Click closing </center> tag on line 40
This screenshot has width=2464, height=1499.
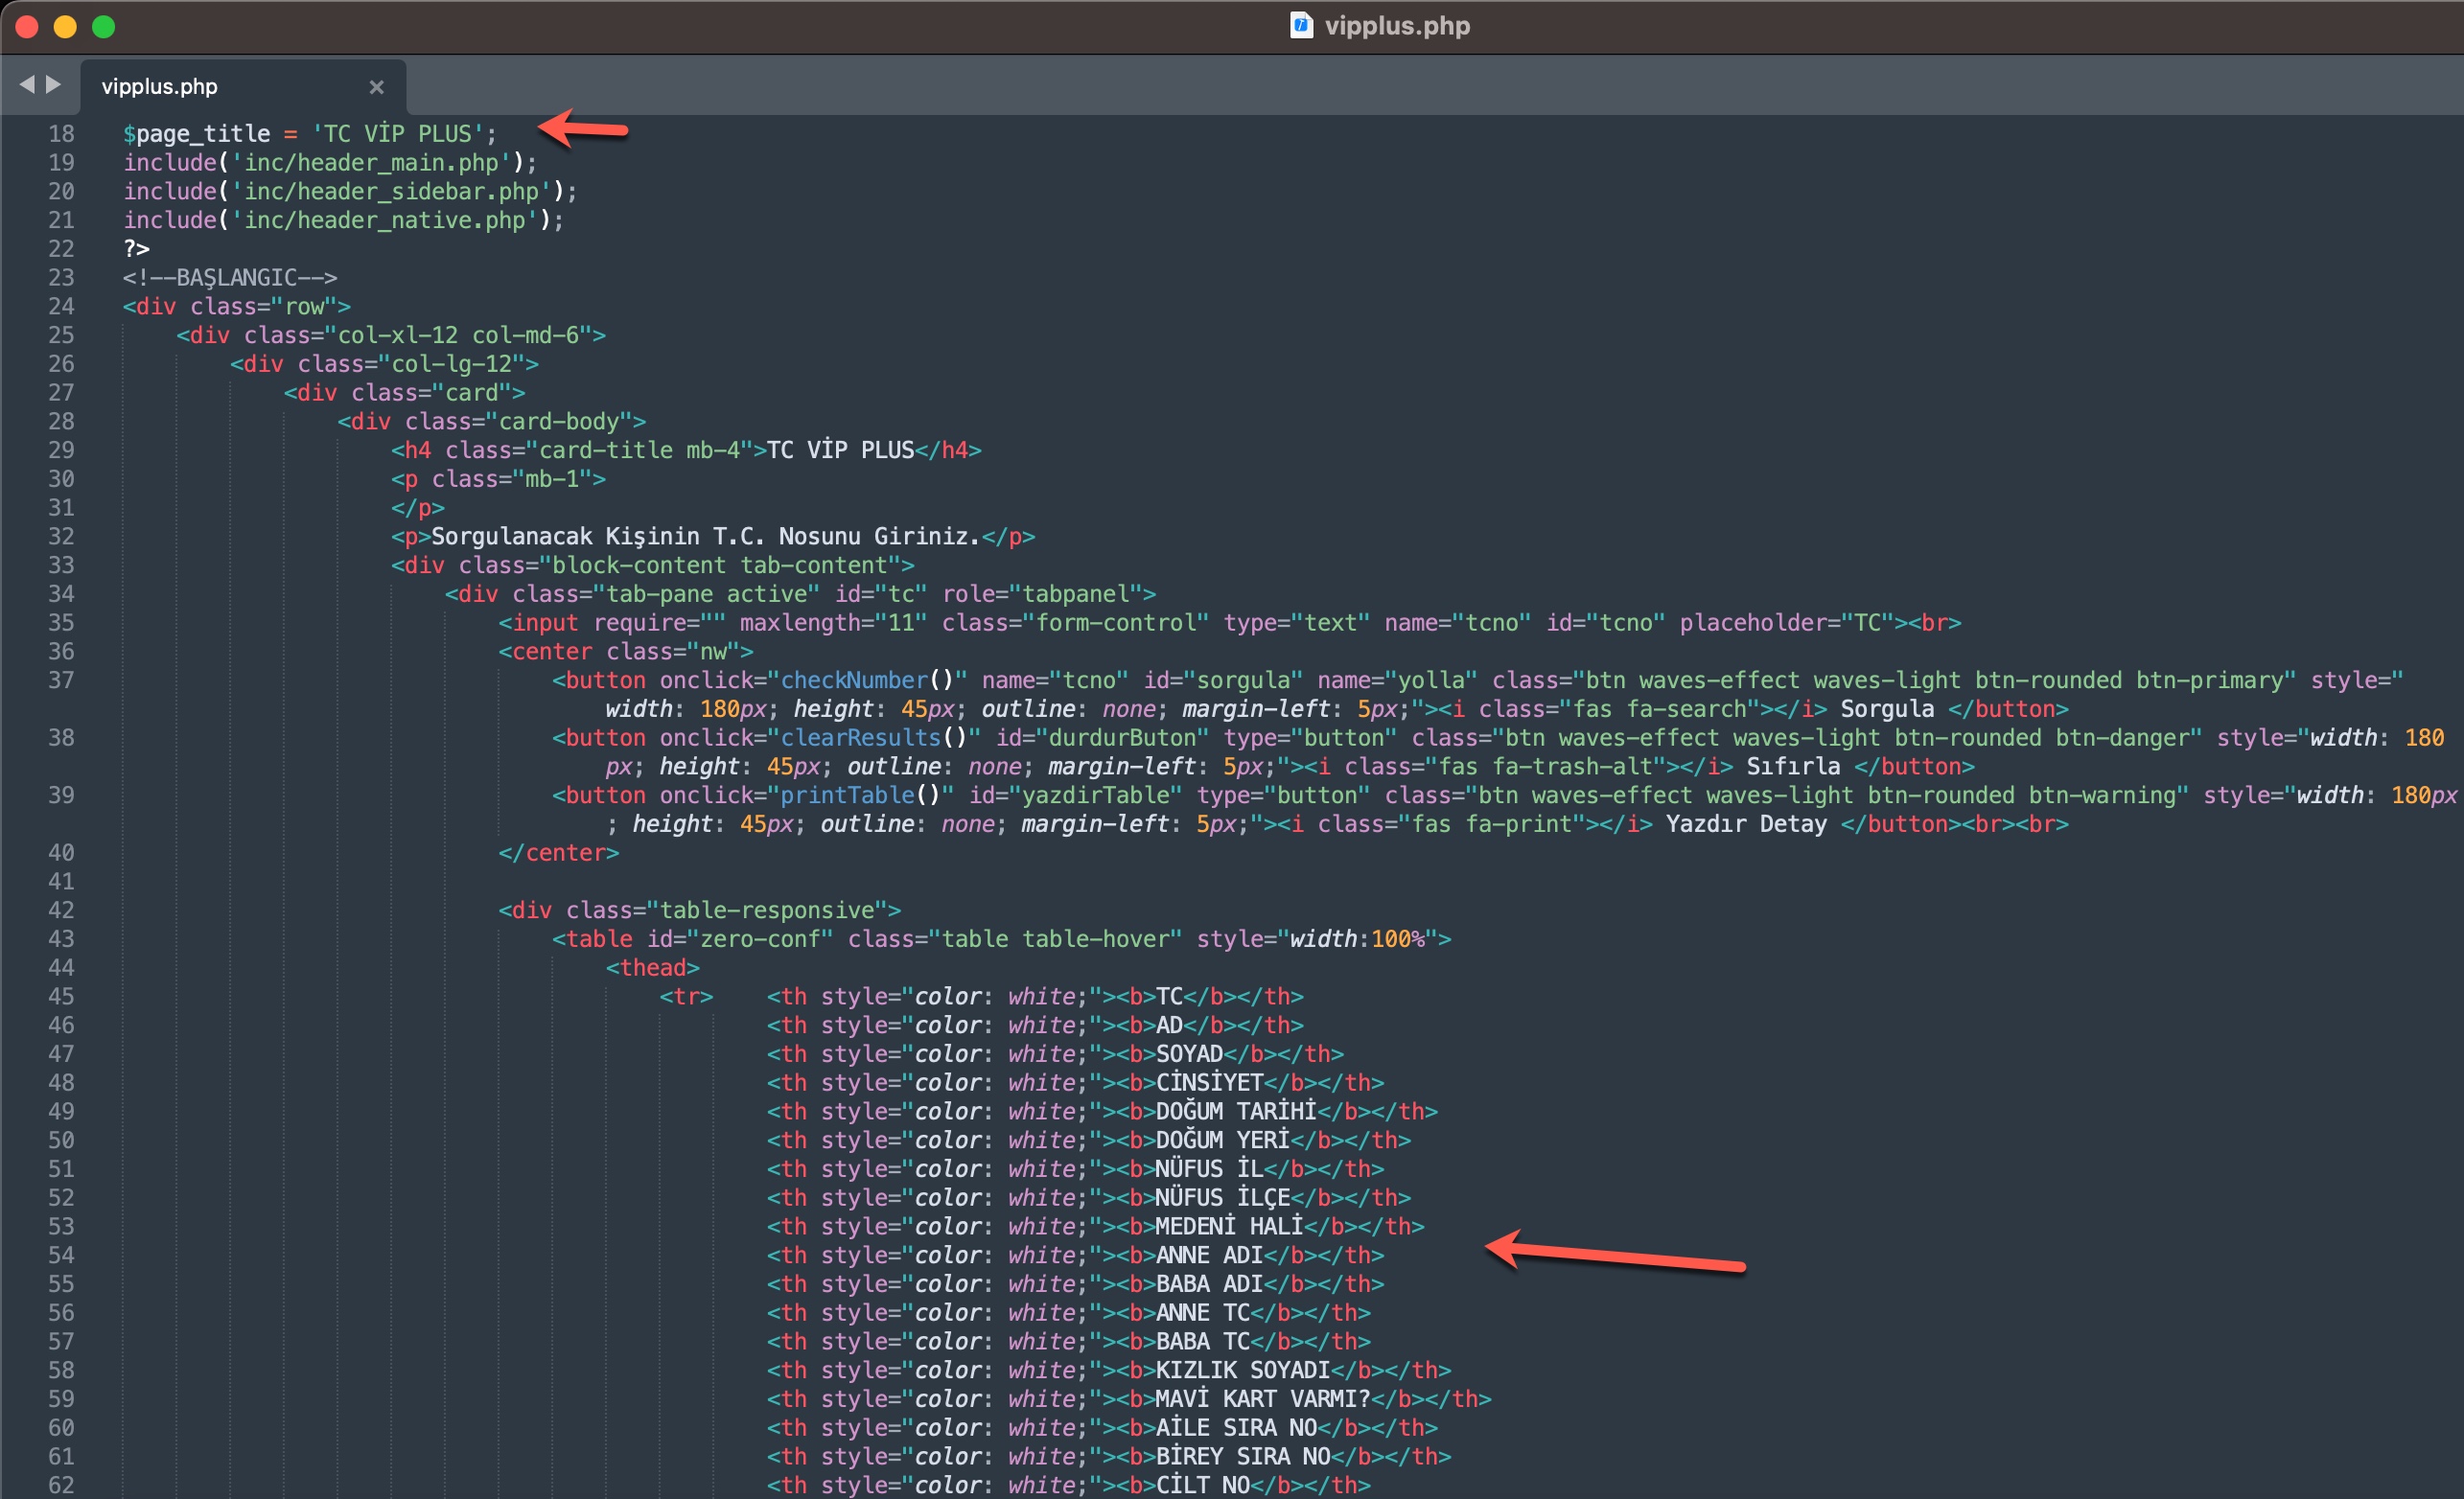pyautogui.click(x=559, y=853)
